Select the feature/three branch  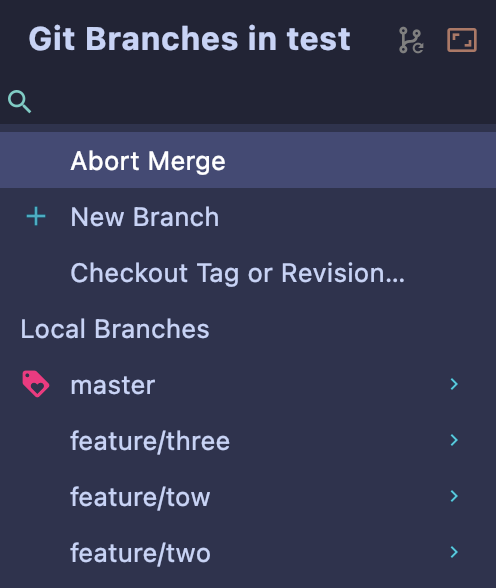[x=248, y=440]
